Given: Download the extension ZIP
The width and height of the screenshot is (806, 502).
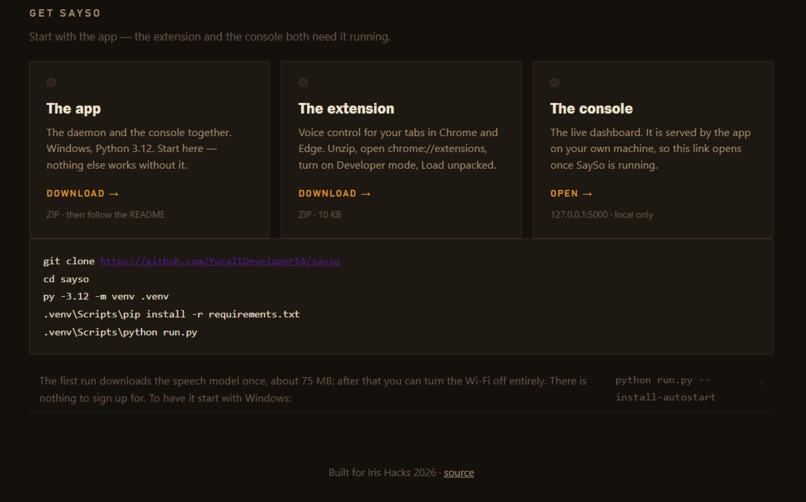Looking at the screenshot, I should coord(334,194).
